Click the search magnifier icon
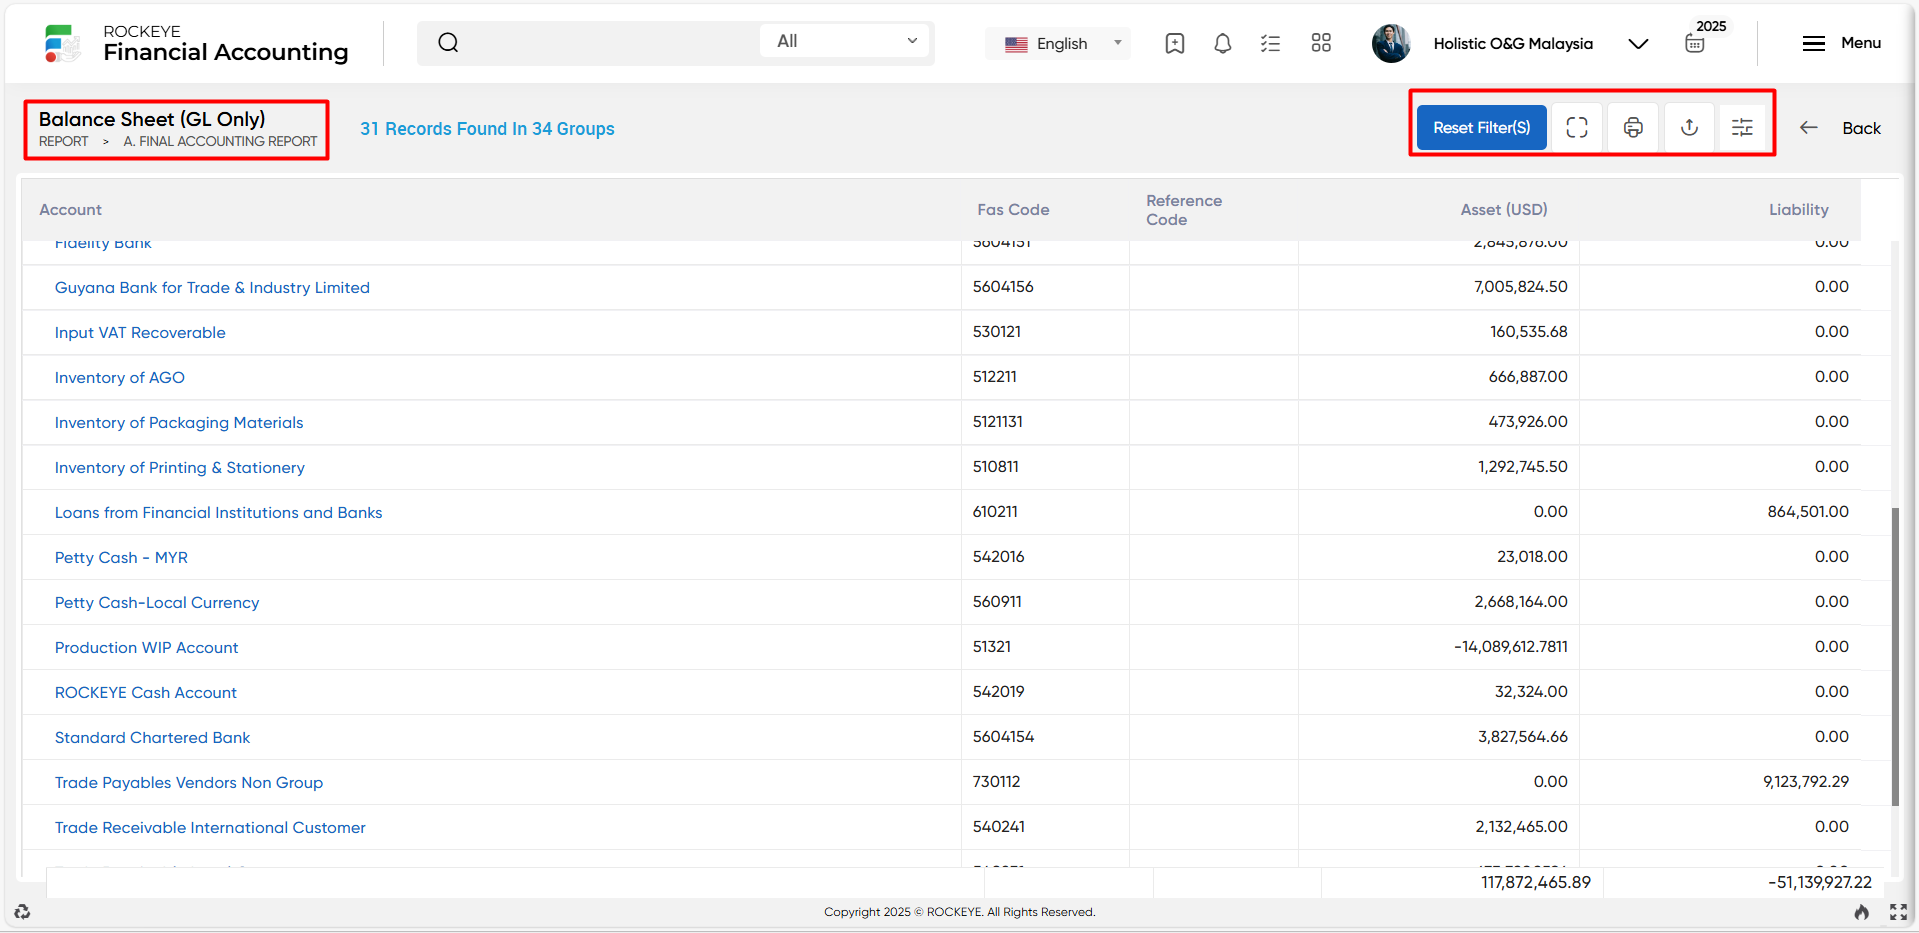Viewport: 1919px width, 933px height. [448, 42]
